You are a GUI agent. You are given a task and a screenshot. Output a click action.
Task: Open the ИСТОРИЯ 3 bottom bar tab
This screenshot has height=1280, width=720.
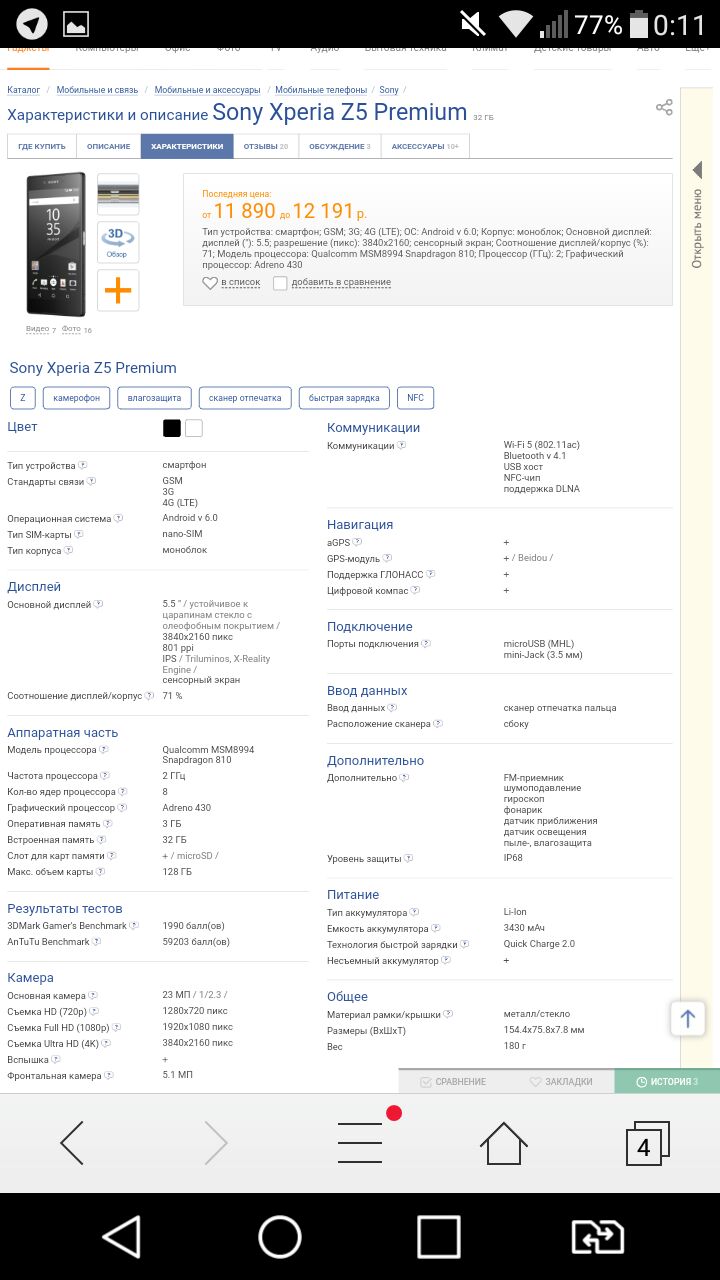click(x=667, y=1081)
